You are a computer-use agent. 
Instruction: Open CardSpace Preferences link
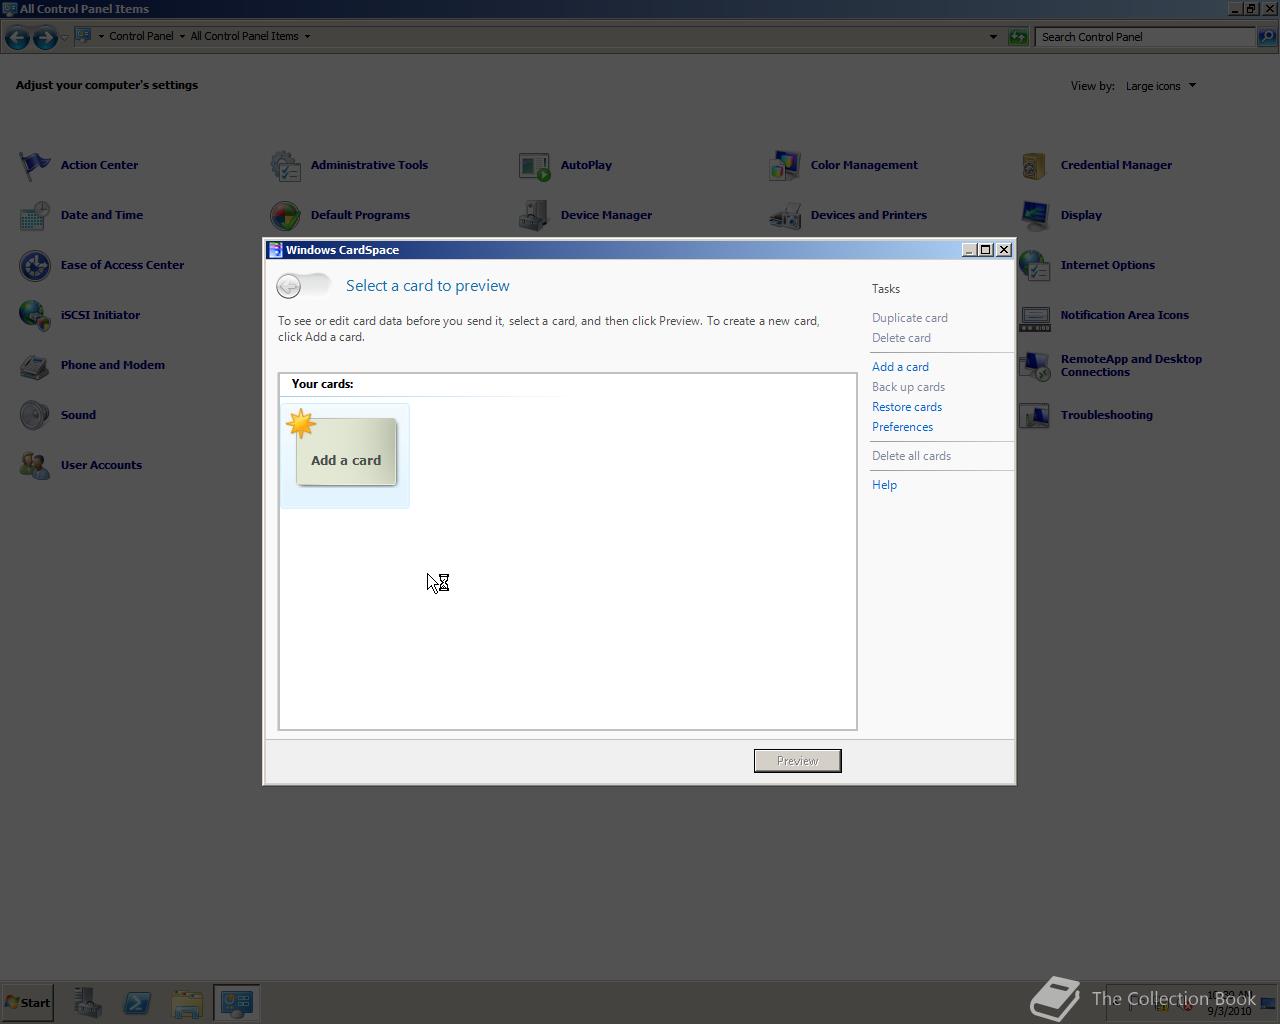click(x=902, y=427)
